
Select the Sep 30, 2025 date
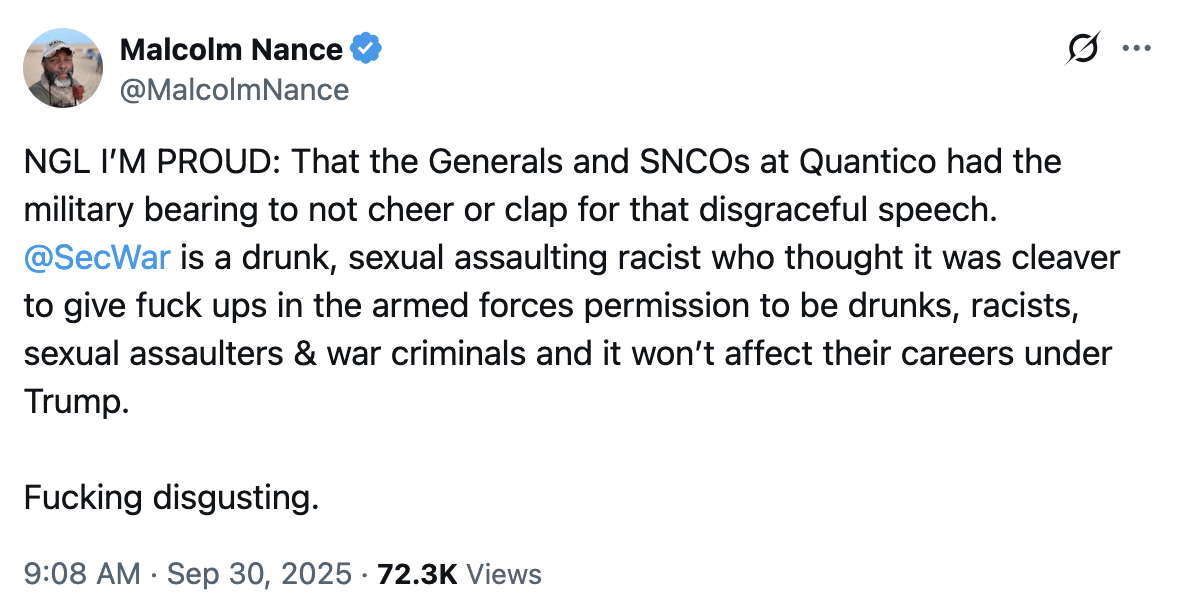[259, 574]
